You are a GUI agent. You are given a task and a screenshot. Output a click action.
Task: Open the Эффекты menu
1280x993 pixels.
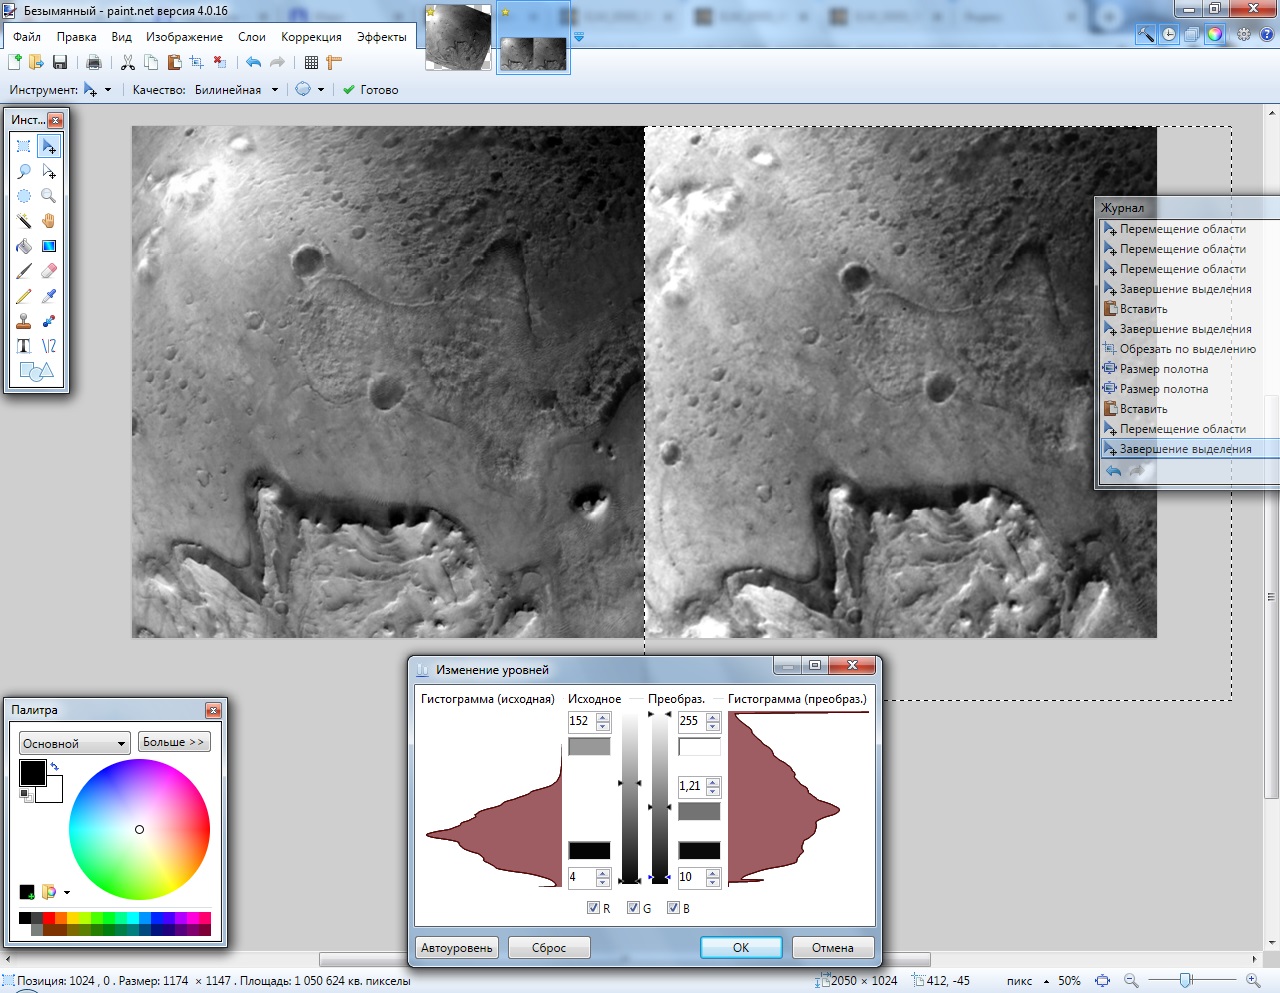click(381, 37)
